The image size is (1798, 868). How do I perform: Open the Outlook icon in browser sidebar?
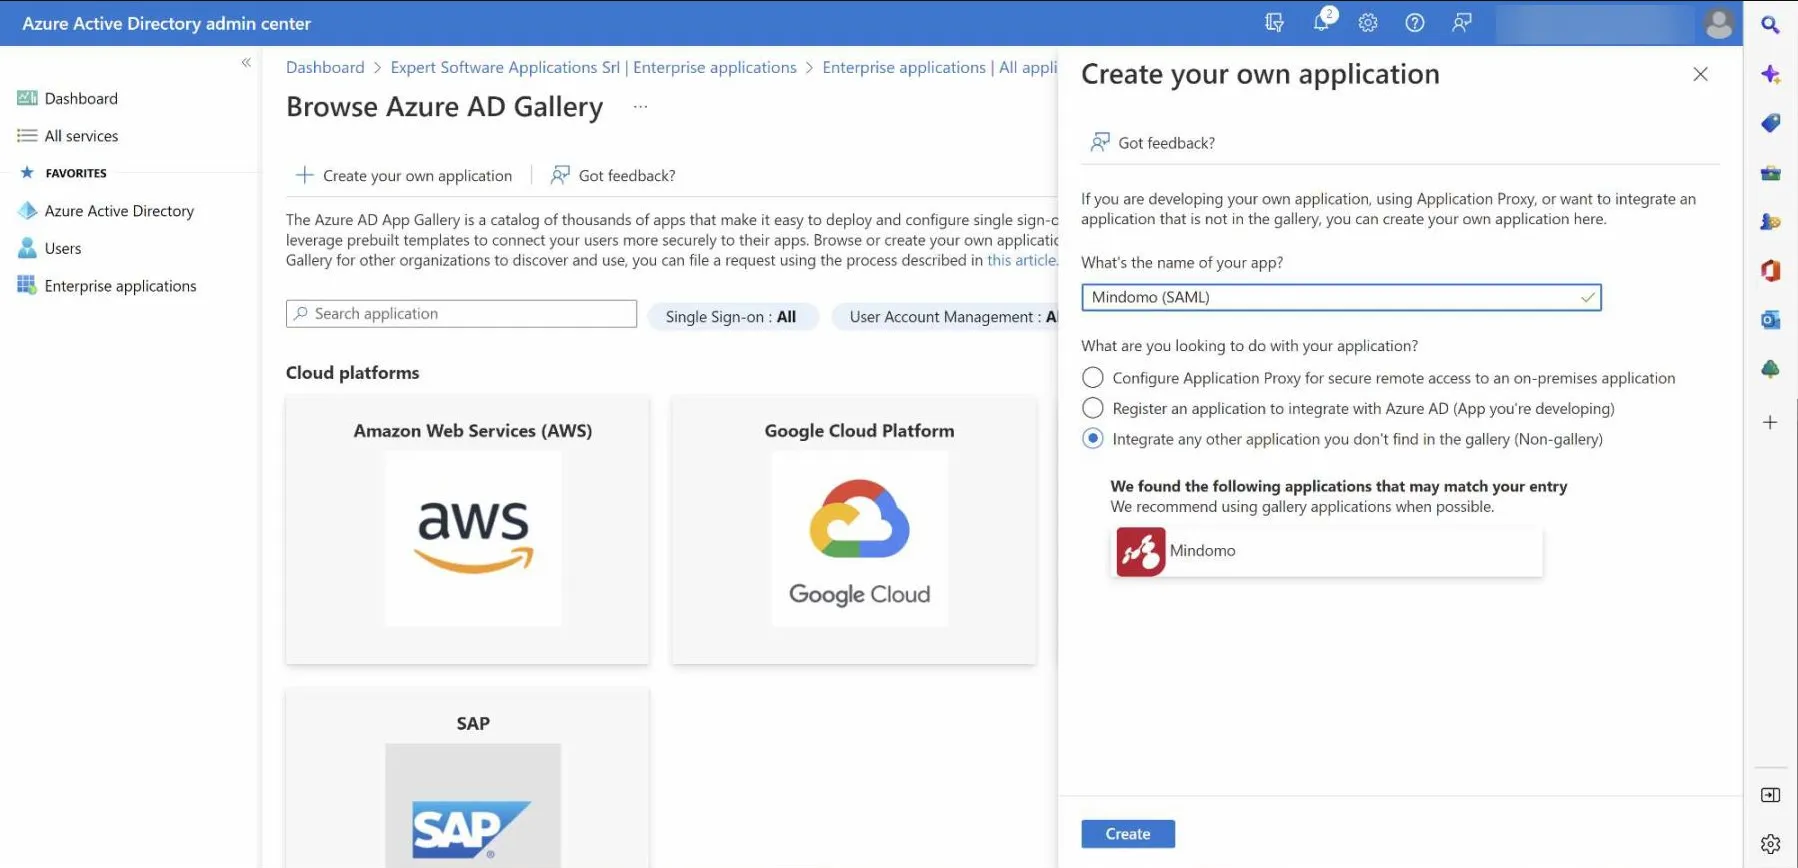coord(1770,320)
